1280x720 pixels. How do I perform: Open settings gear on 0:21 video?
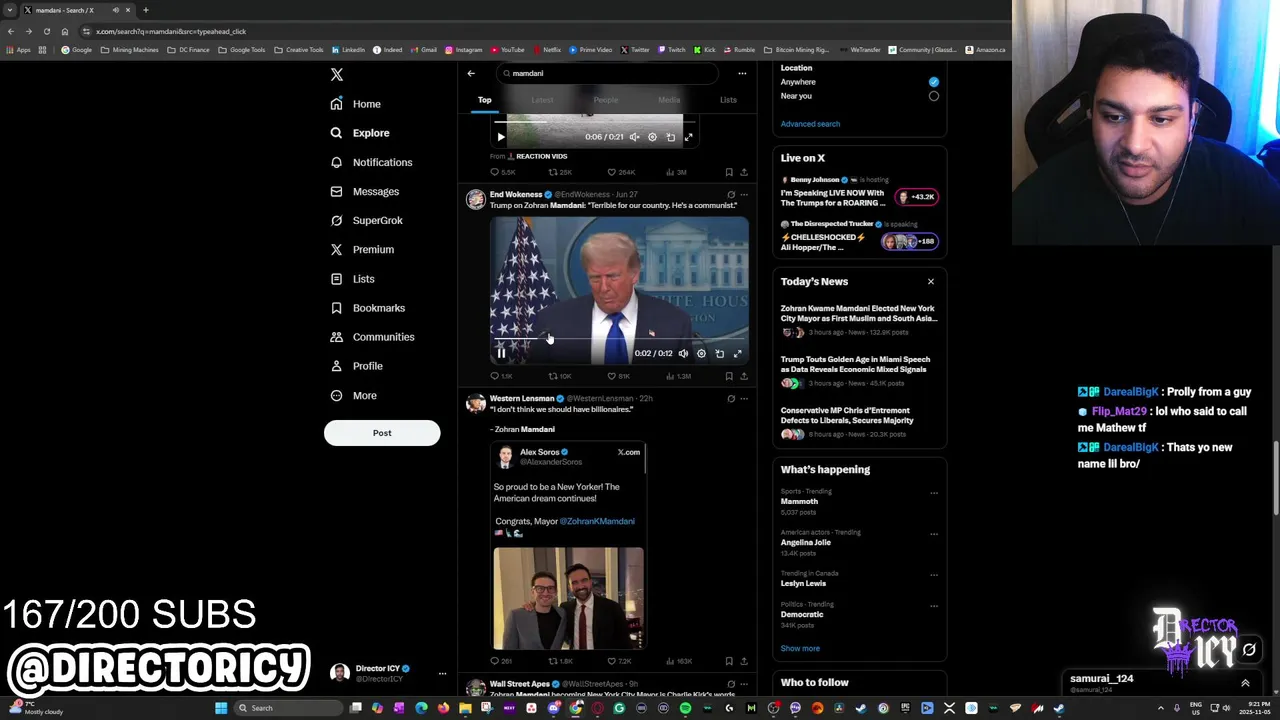(652, 137)
